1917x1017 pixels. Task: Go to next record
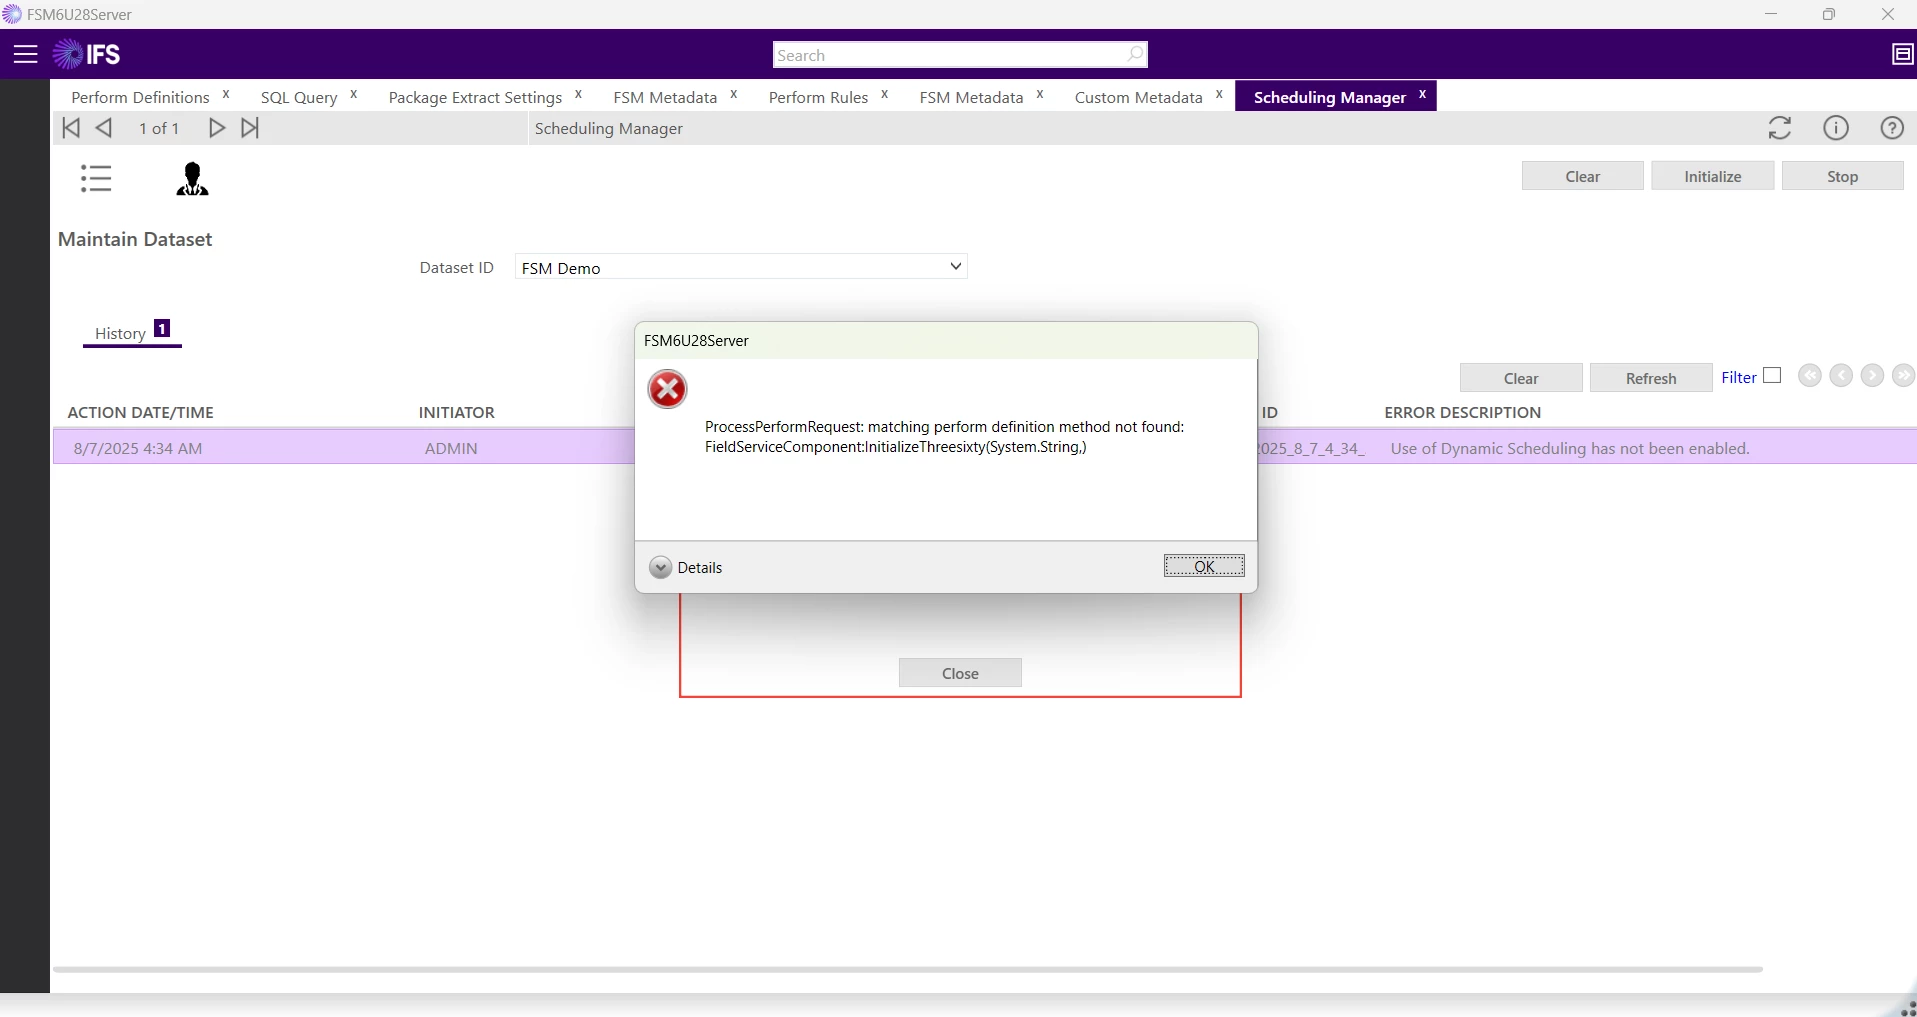217,128
